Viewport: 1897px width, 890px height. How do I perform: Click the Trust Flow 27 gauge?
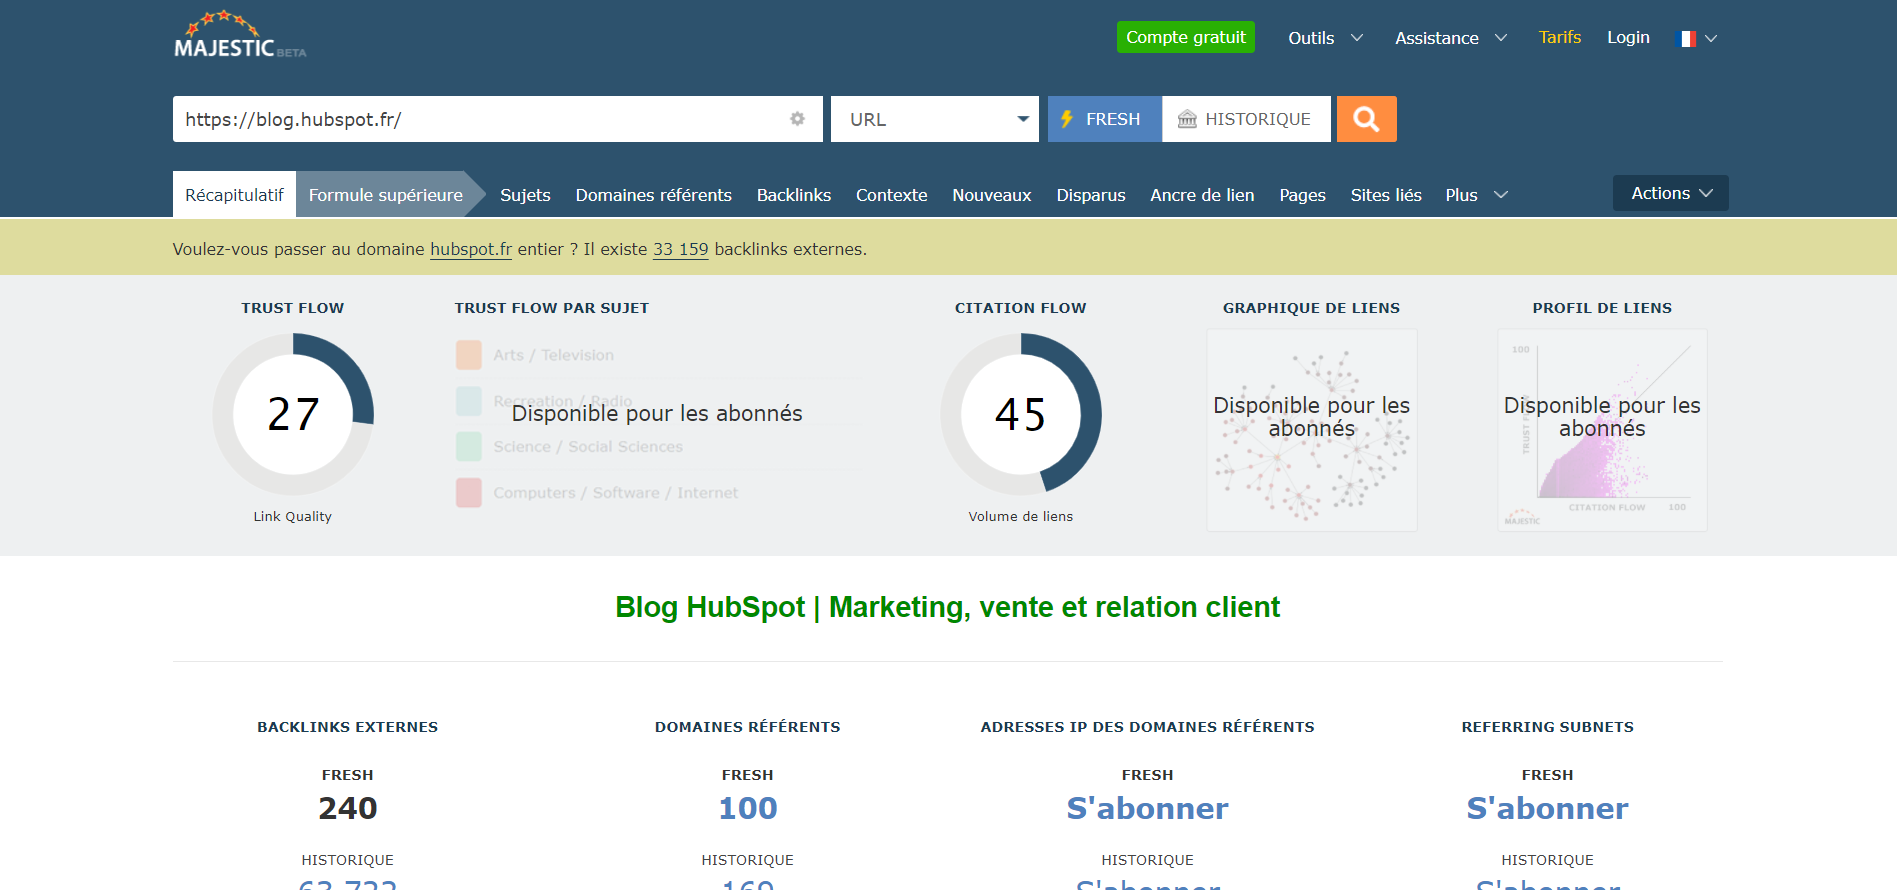click(293, 414)
